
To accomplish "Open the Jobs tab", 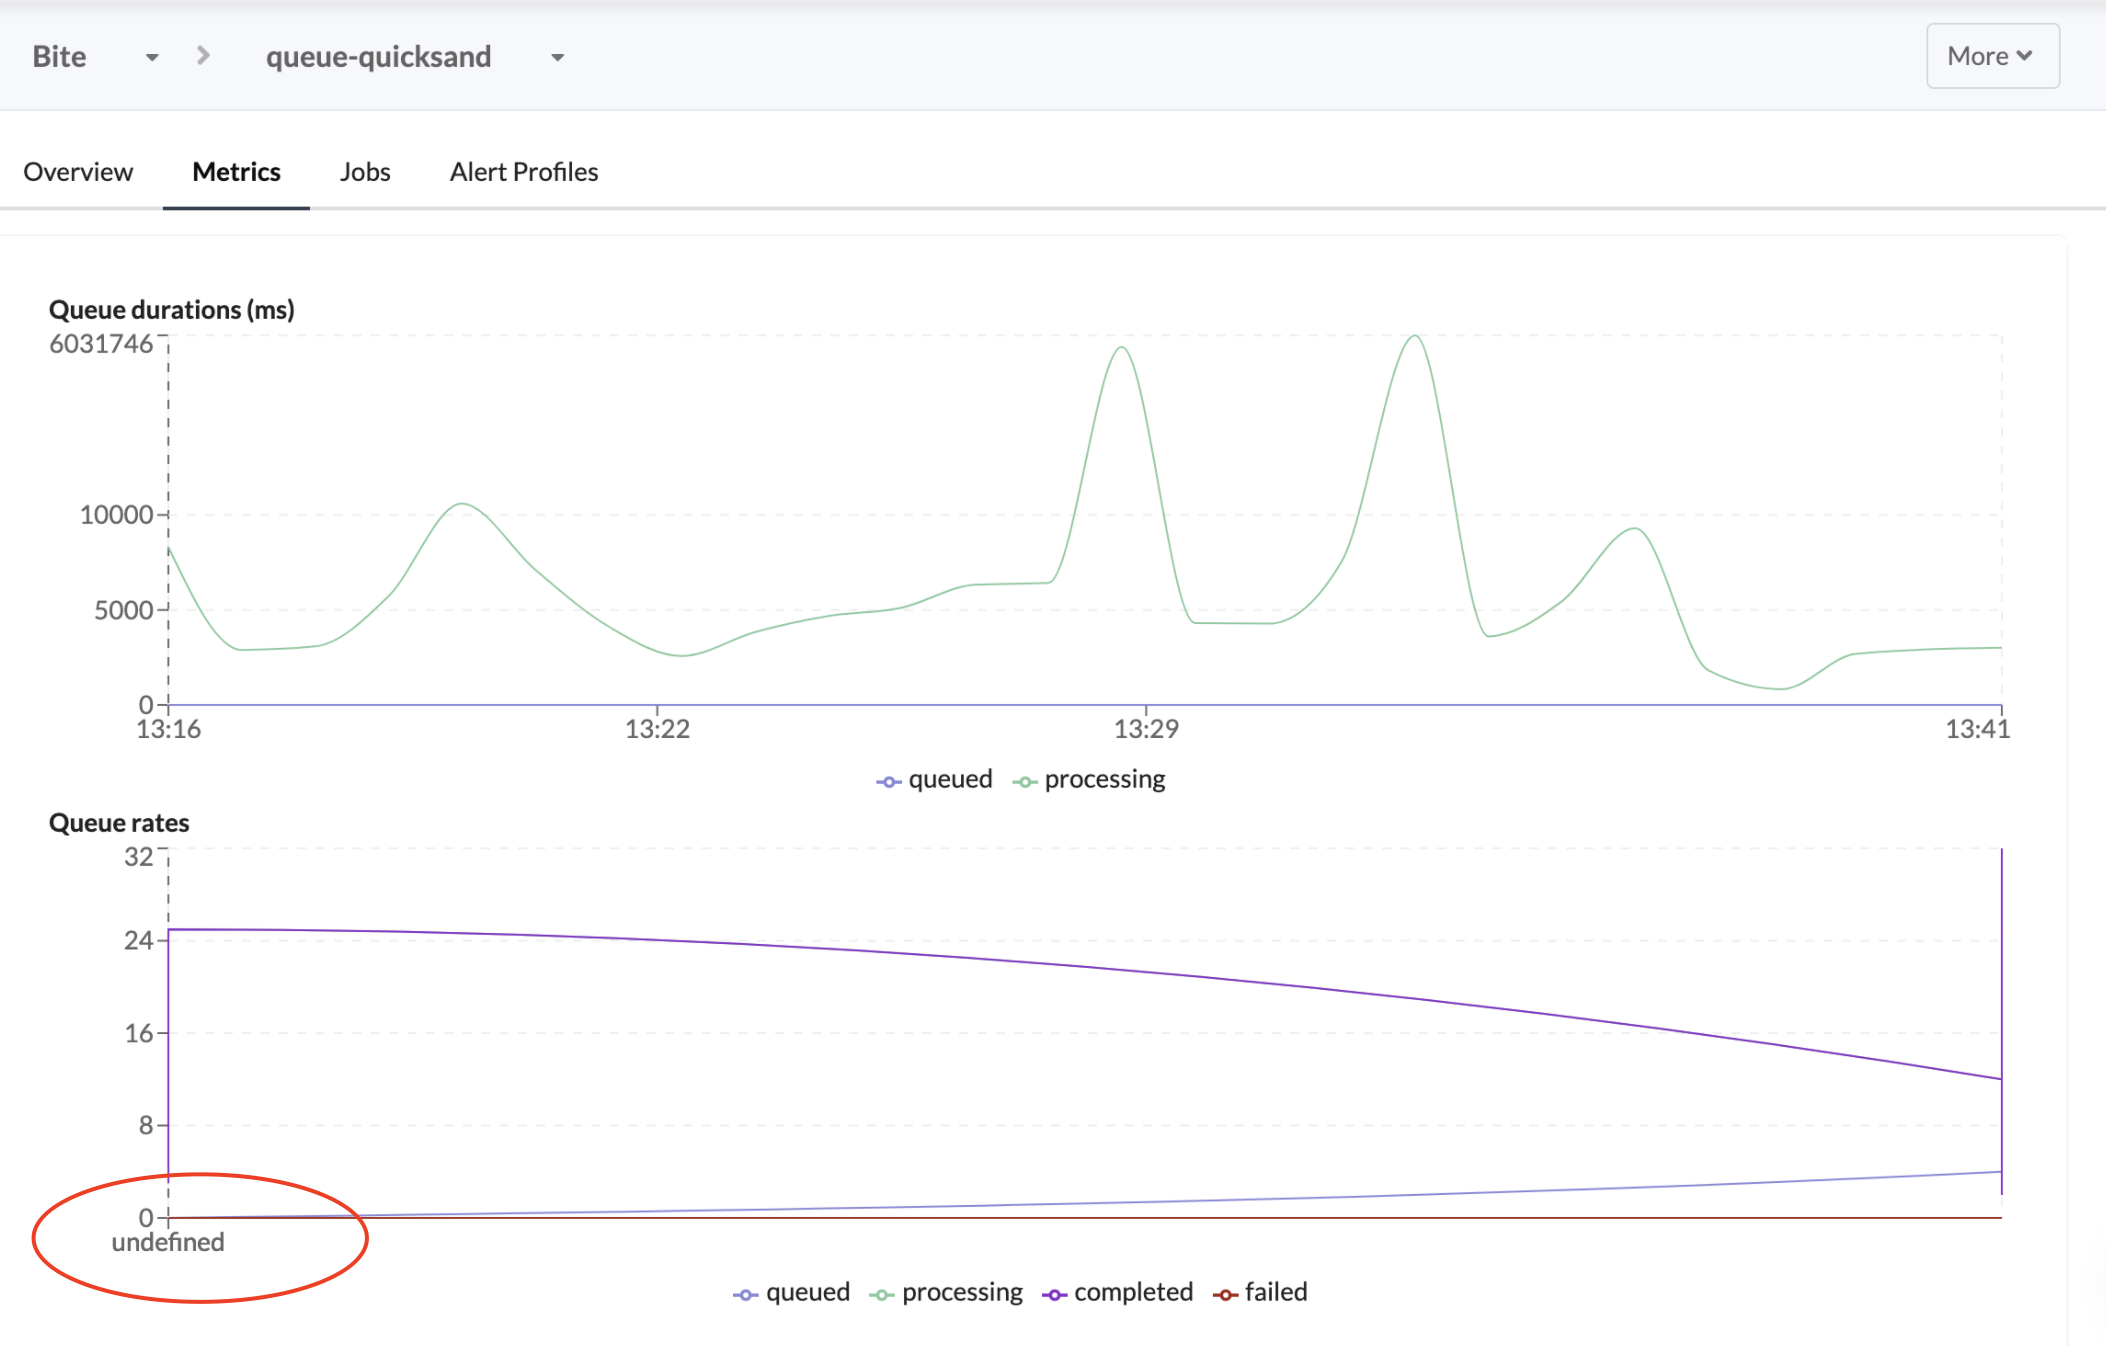I will pyautogui.click(x=365, y=172).
